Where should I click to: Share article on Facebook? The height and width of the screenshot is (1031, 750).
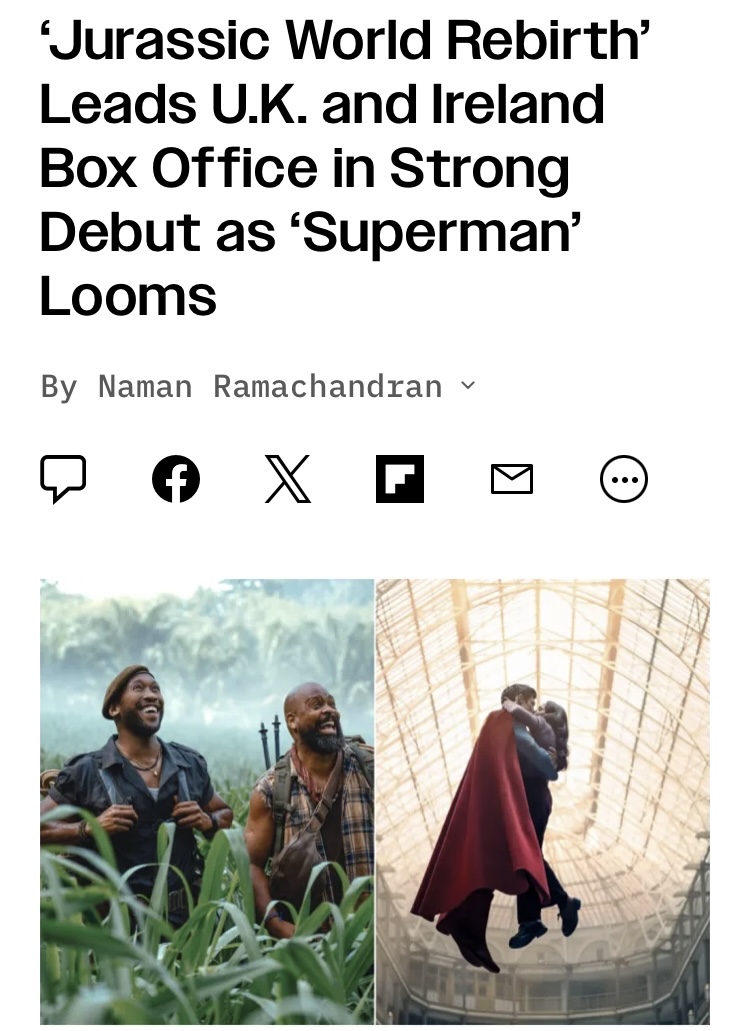pyautogui.click(x=176, y=479)
